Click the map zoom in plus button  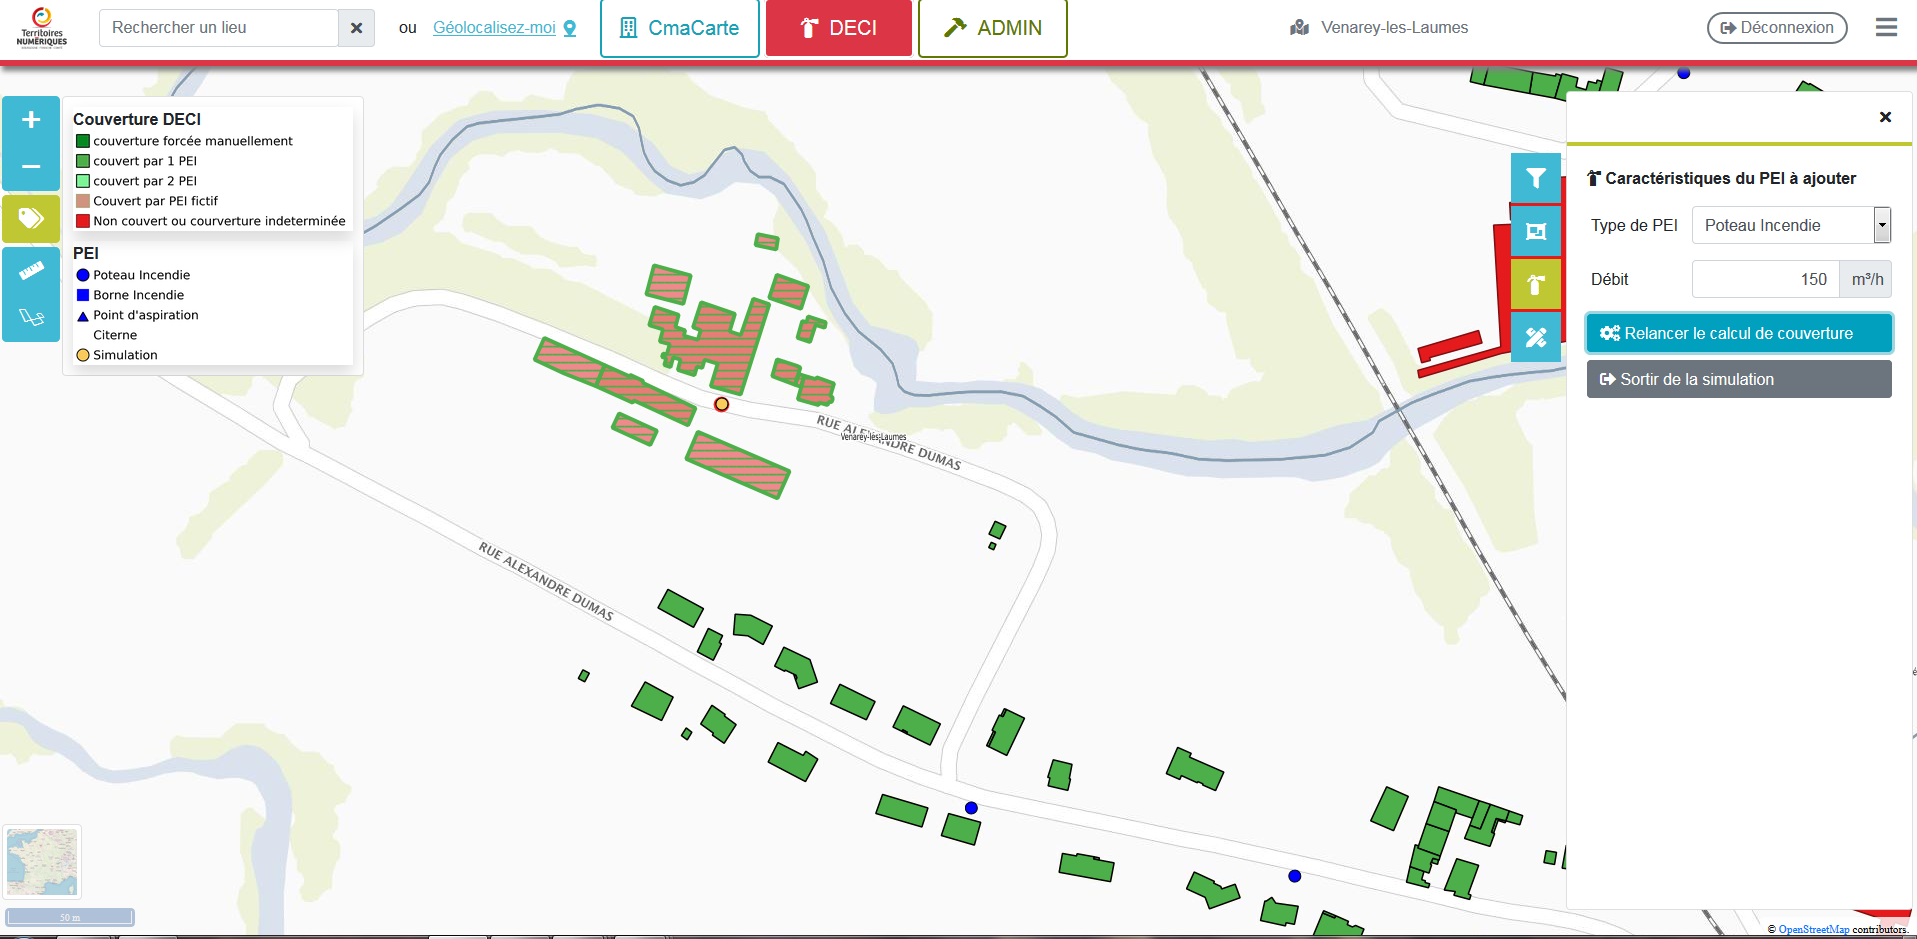pyautogui.click(x=31, y=120)
